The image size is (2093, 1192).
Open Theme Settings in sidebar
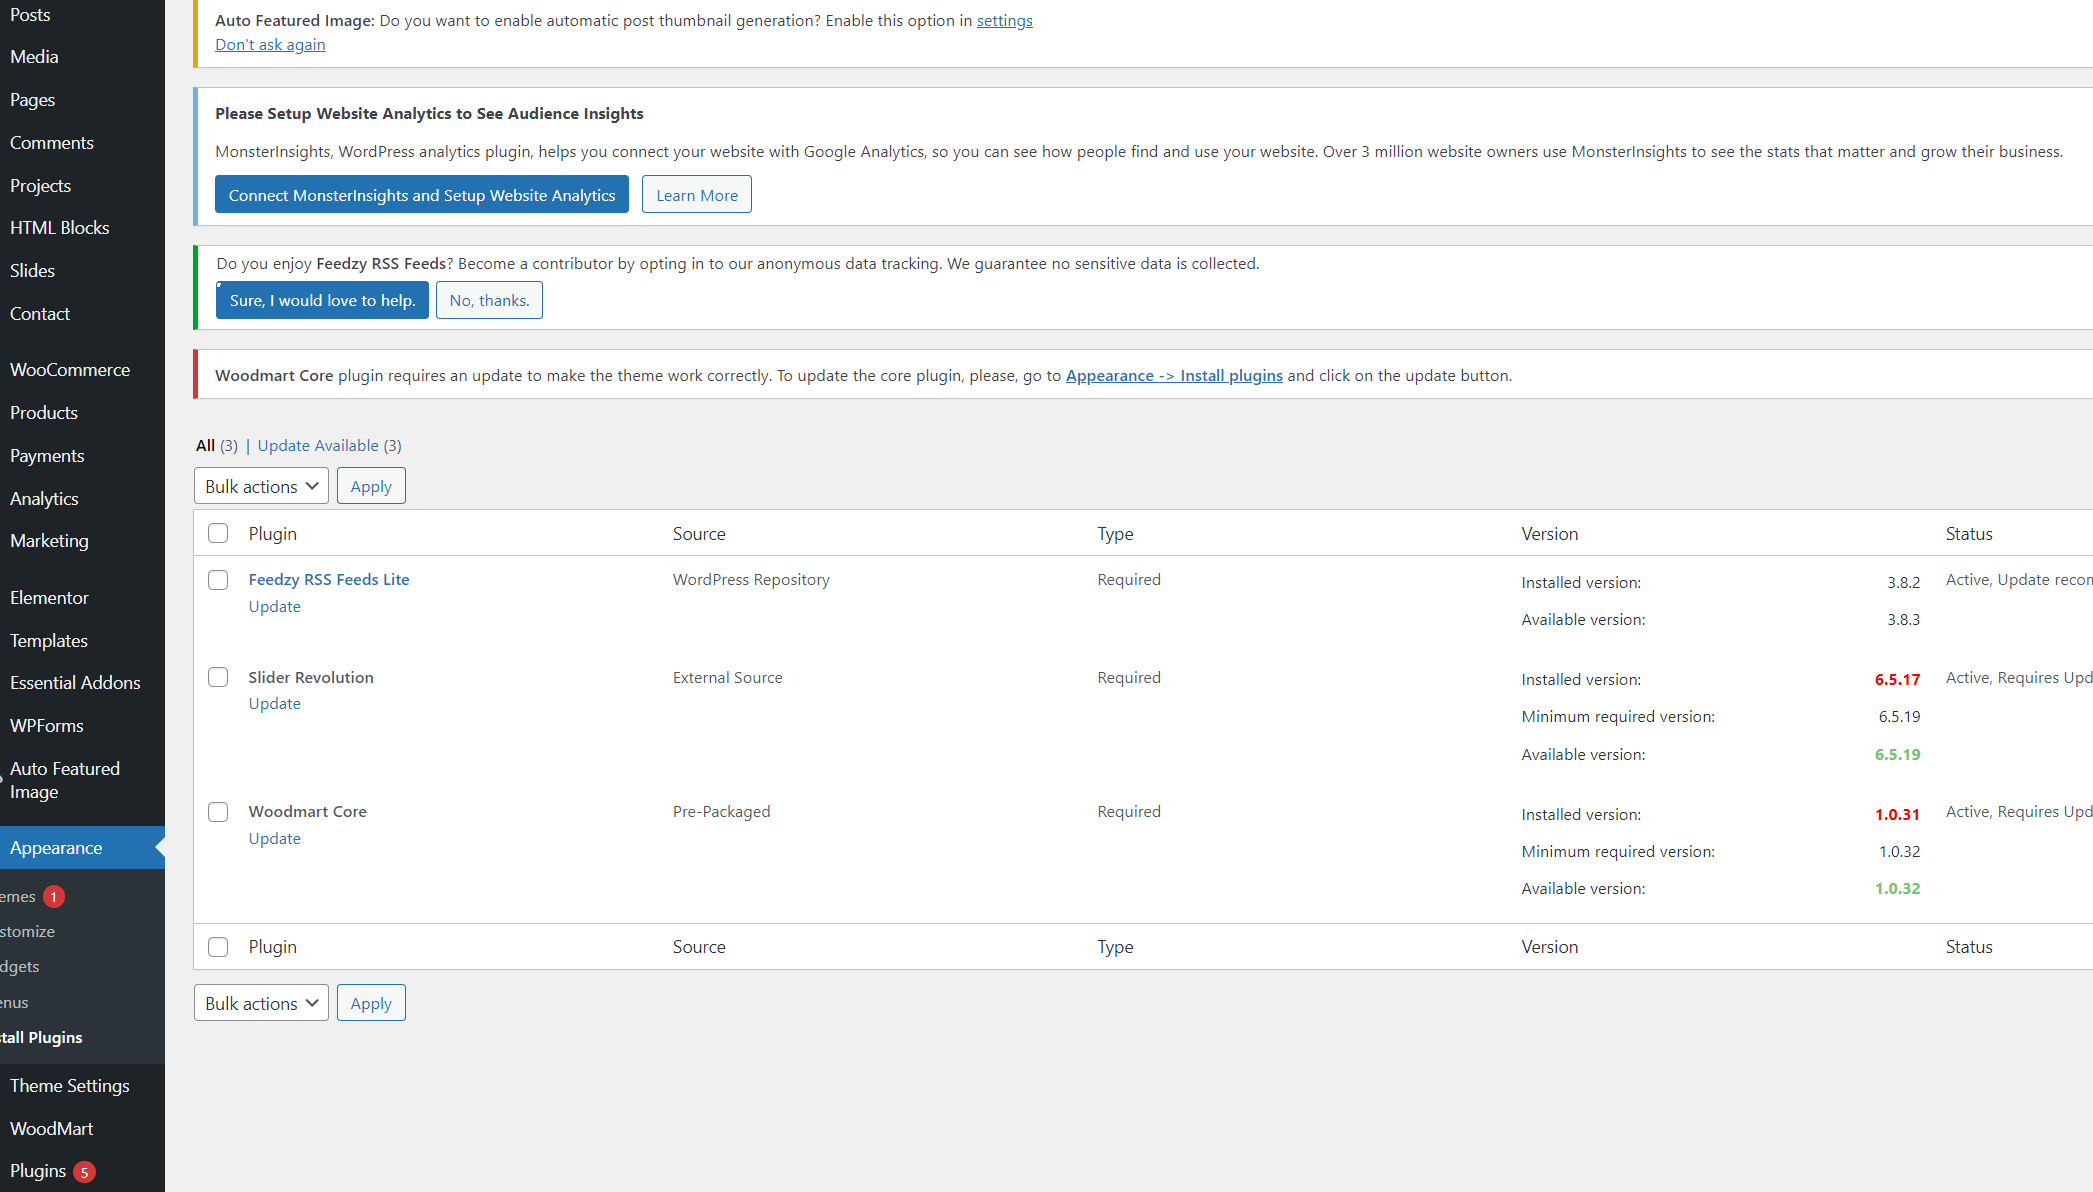point(70,1085)
